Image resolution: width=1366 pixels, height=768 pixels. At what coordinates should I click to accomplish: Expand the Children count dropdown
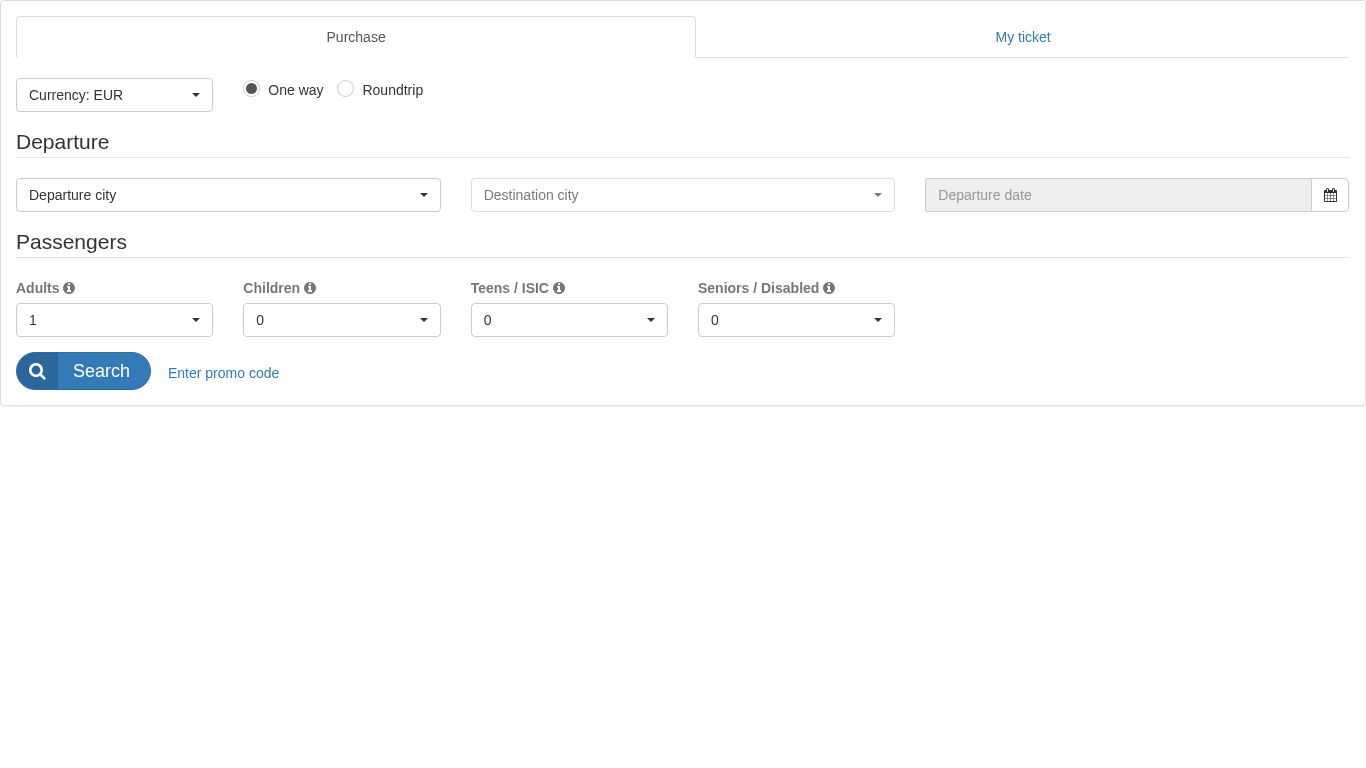tap(341, 320)
